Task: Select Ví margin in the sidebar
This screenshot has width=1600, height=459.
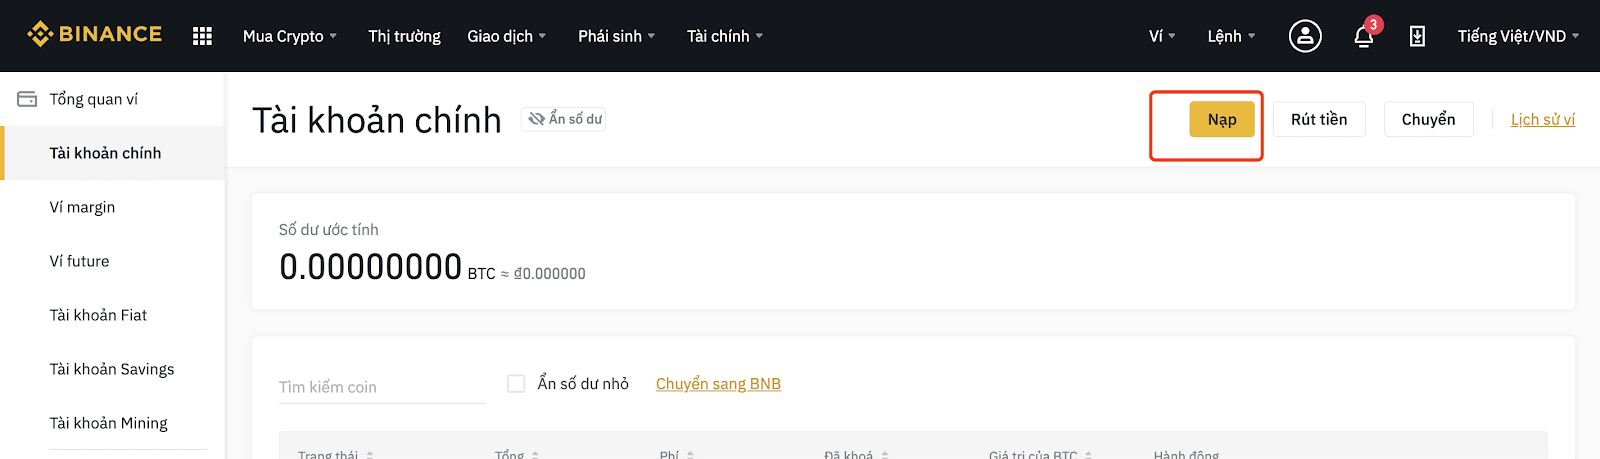Action: 82,207
